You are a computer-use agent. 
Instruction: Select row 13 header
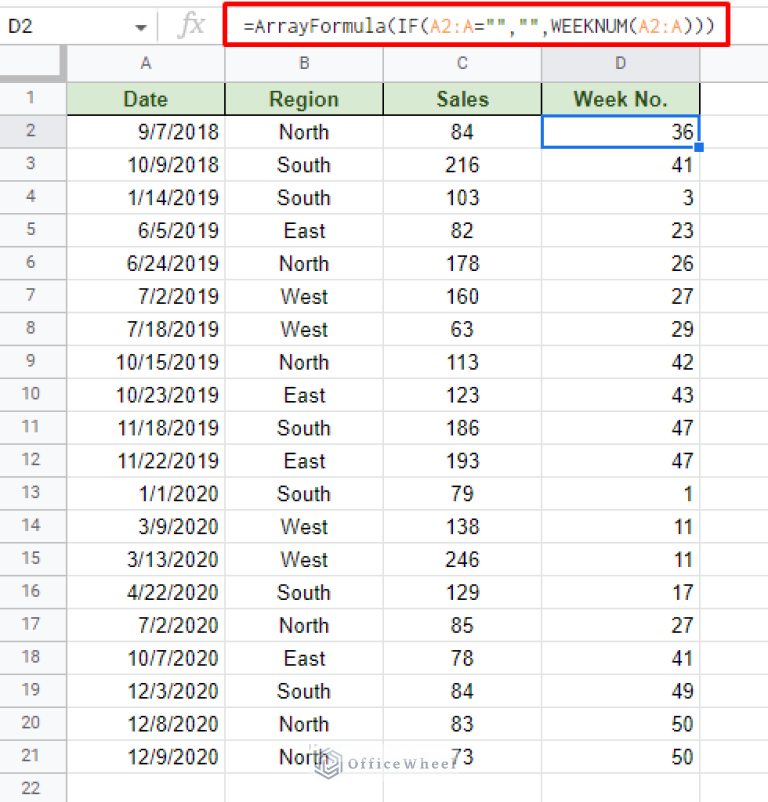pyautogui.click(x=32, y=494)
